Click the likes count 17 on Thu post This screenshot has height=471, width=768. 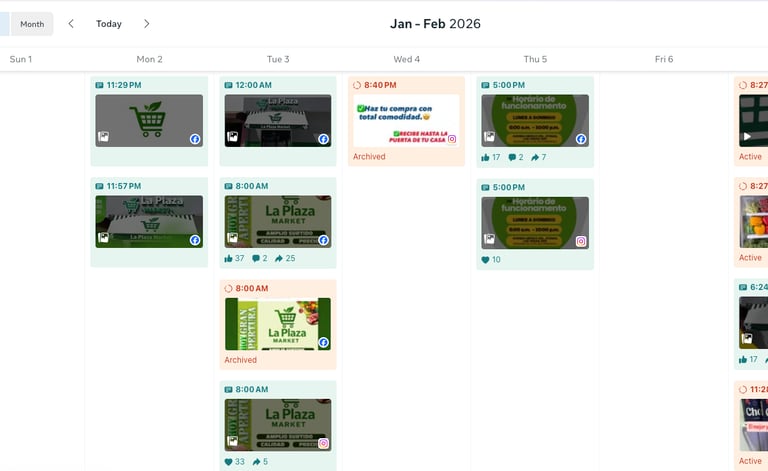tap(491, 158)
